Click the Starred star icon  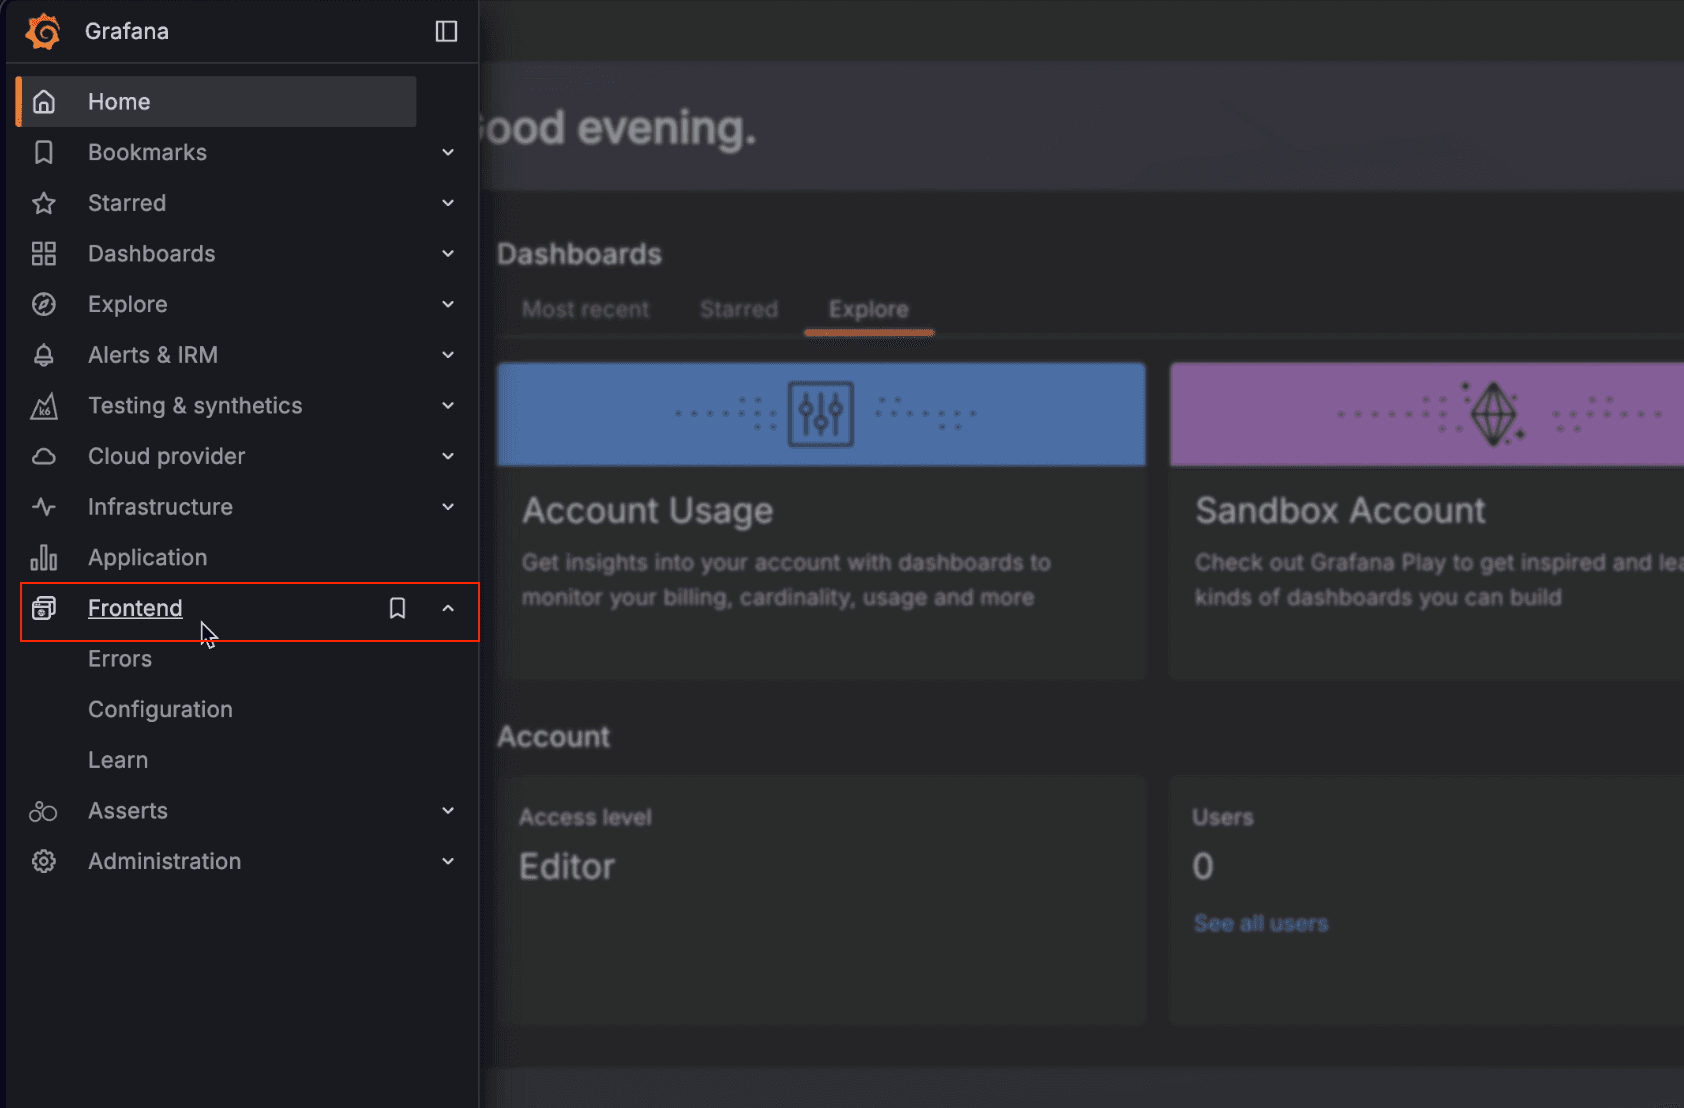(44, 203)
